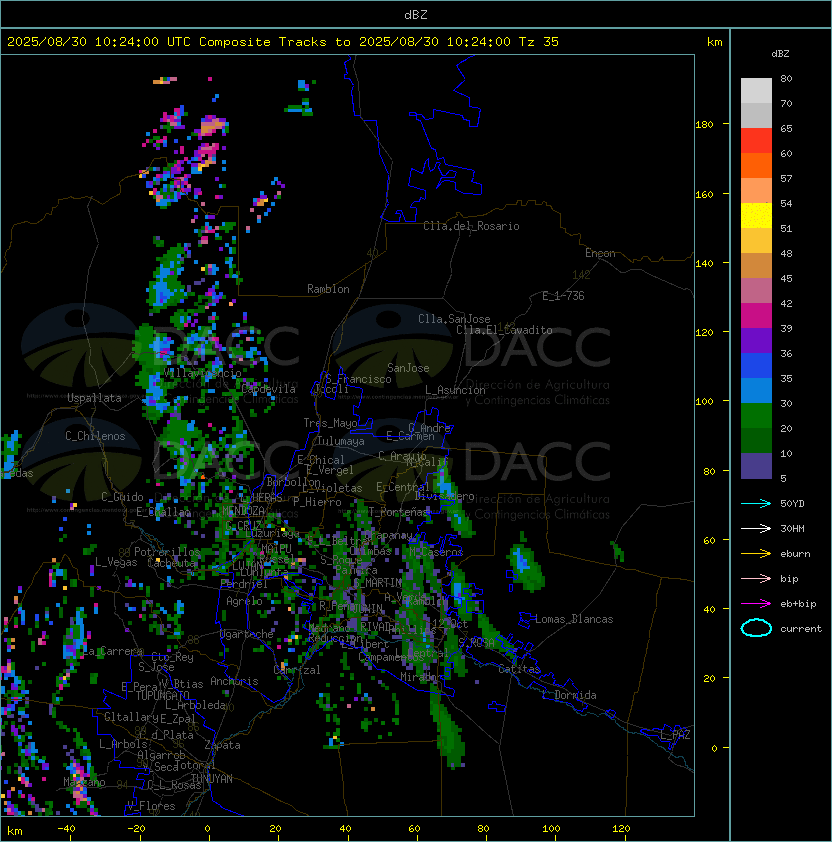Click the '50YD' legend label

pyautogui.click(x=792, y=503)
